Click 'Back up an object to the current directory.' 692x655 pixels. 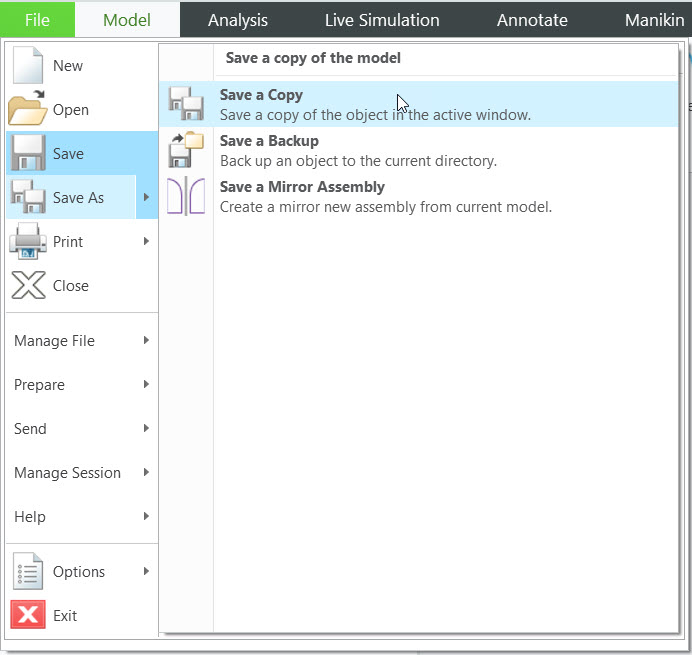(358, 161)
